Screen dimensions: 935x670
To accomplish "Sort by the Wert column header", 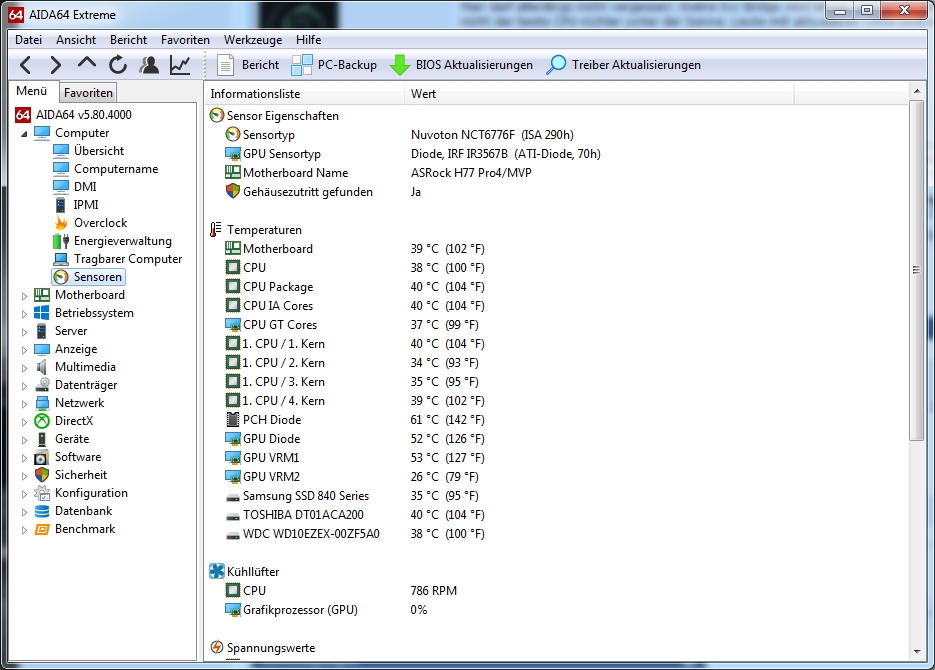I will [599, 94].
